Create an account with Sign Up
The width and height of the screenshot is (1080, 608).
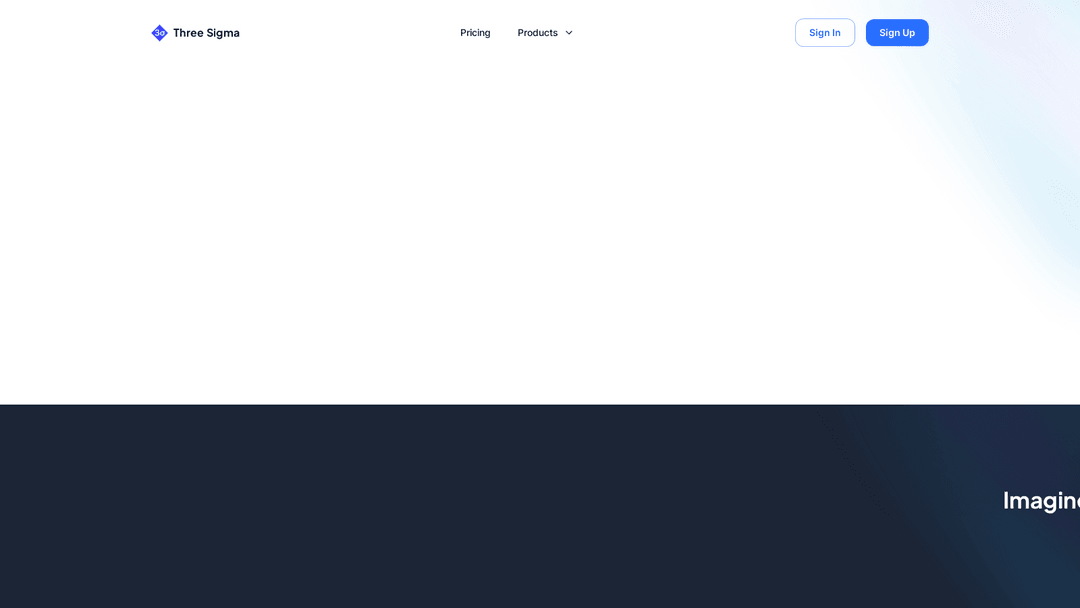(897, 33)
